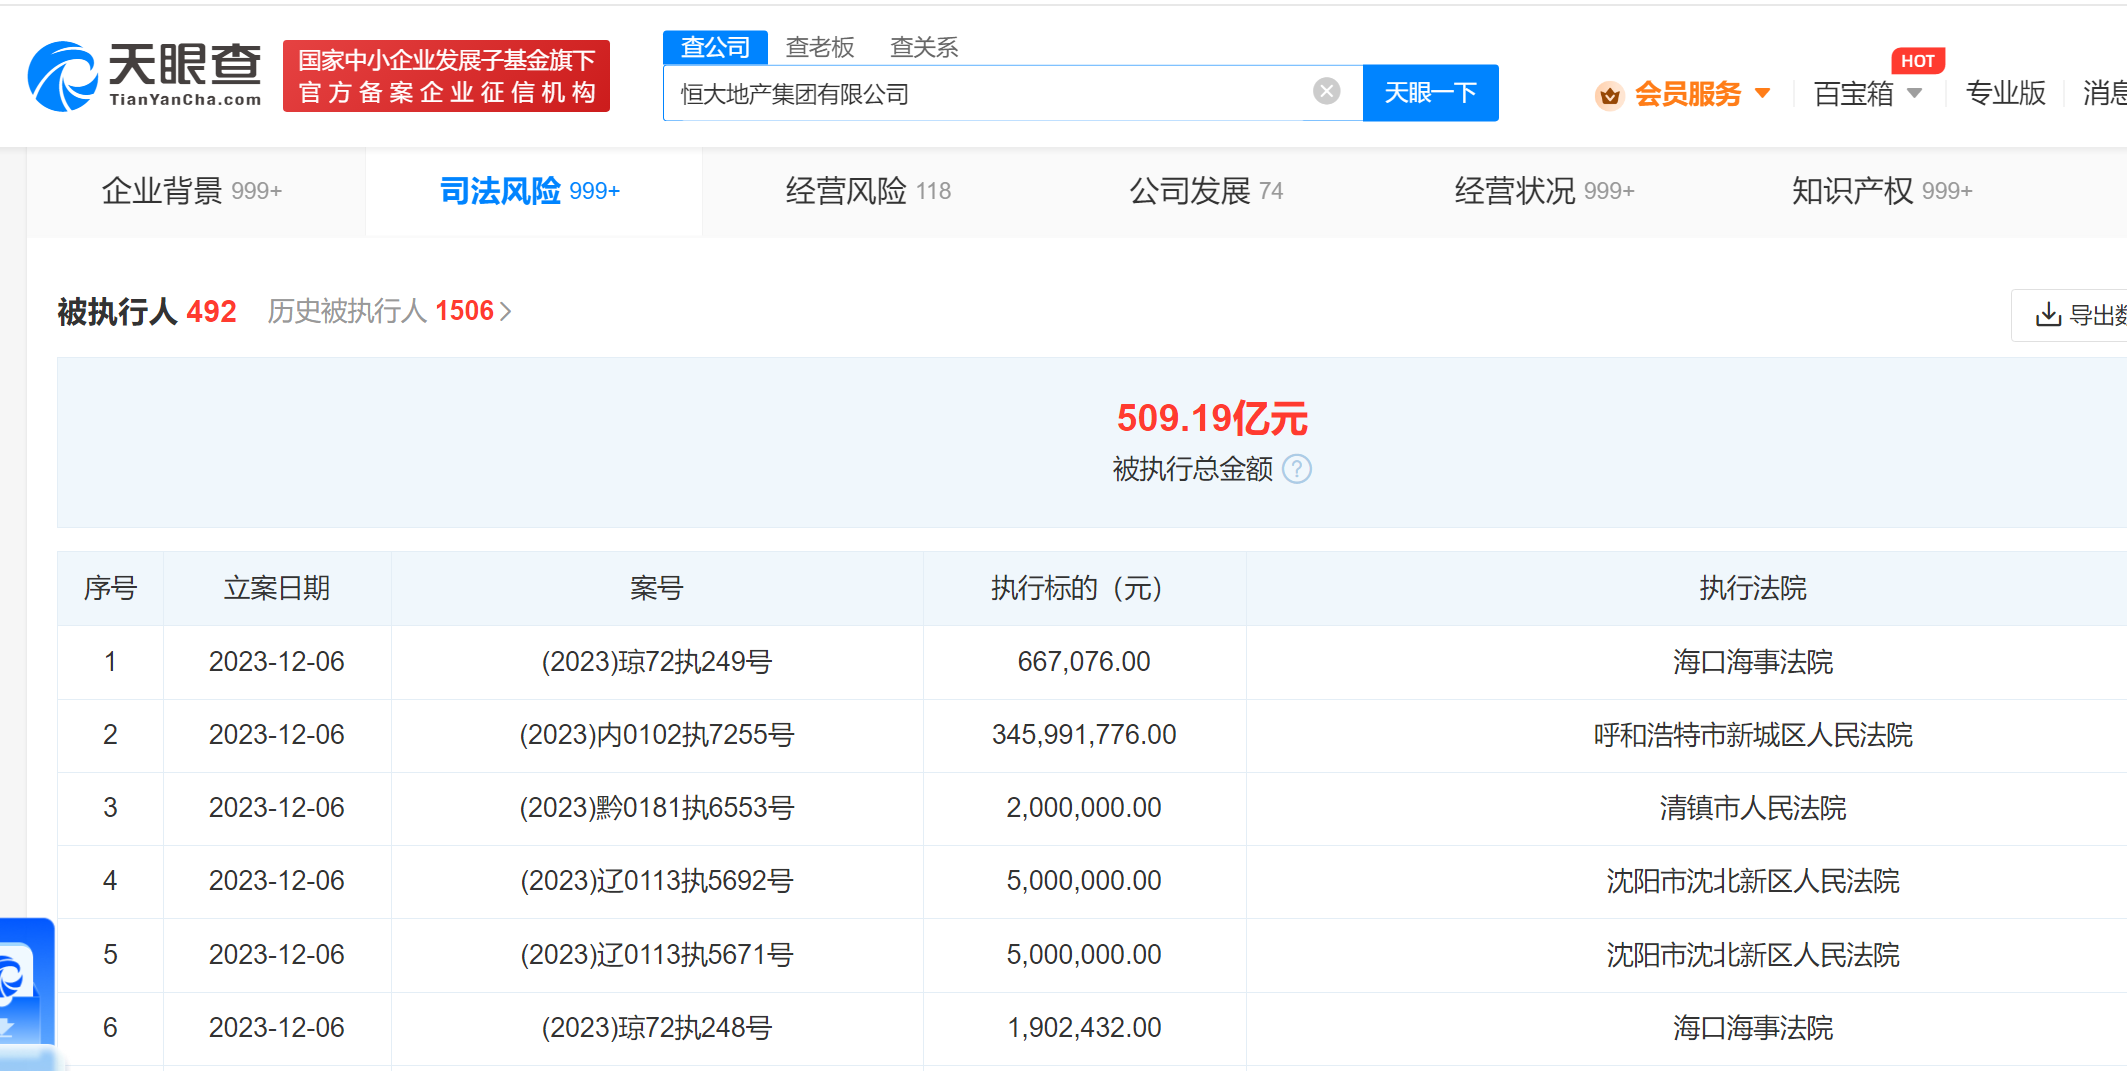2127x1071 pixels.
Task: Open 历史被执行人 1506 list
Action: pyautogui.click(x=389, y=311)
